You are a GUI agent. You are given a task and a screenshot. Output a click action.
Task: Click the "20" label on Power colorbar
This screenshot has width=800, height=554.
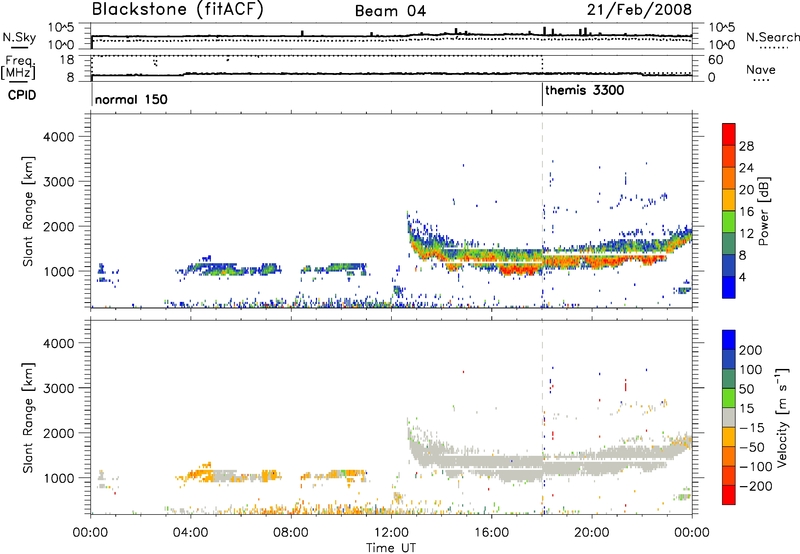coord(746,190)
